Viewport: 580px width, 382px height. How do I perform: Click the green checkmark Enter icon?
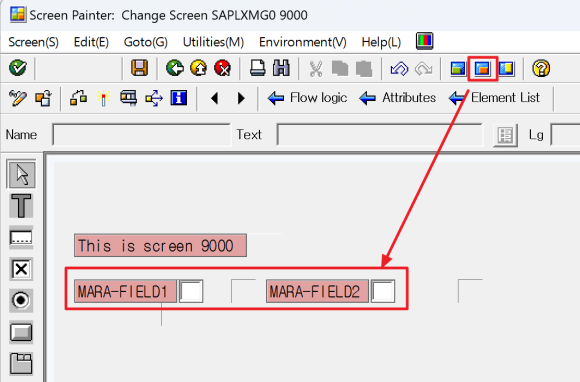[18, 68]
